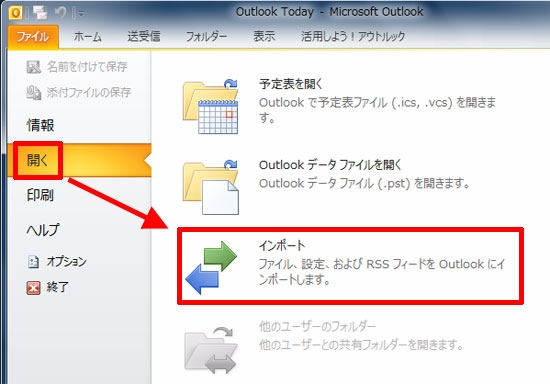Screen dimensions: 550x384
Task: Open the ファイル tab
Action: coord(33,36)
